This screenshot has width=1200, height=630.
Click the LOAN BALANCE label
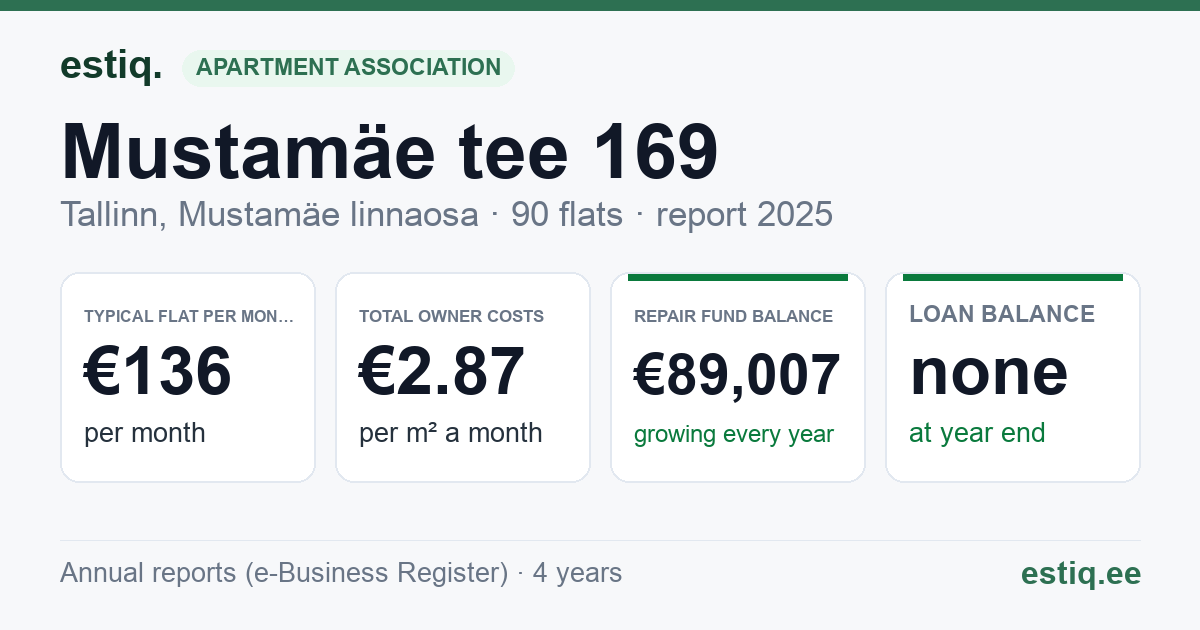click(1002, 314)
